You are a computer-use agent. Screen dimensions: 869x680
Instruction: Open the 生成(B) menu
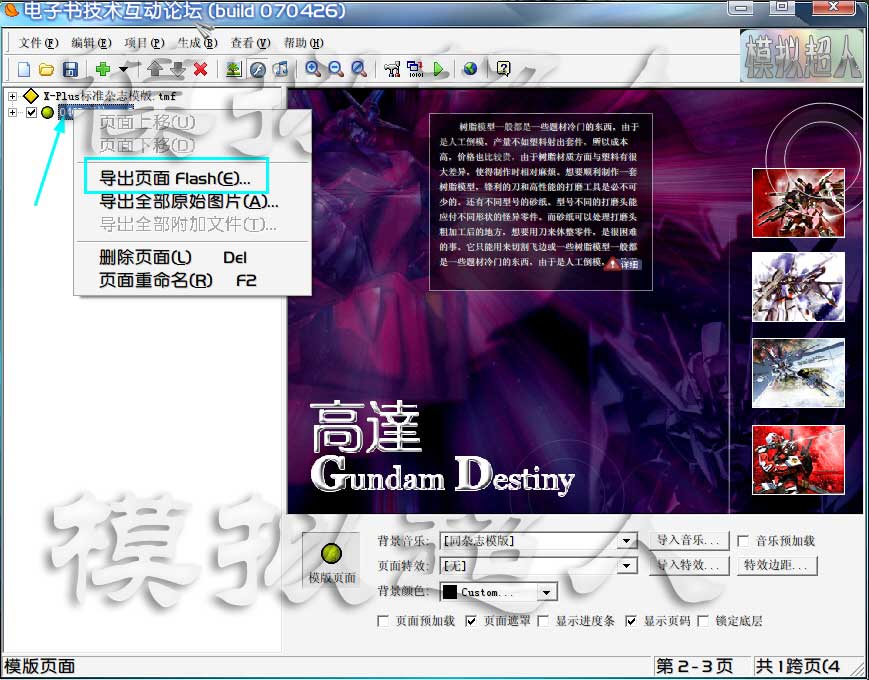[197, 43]
